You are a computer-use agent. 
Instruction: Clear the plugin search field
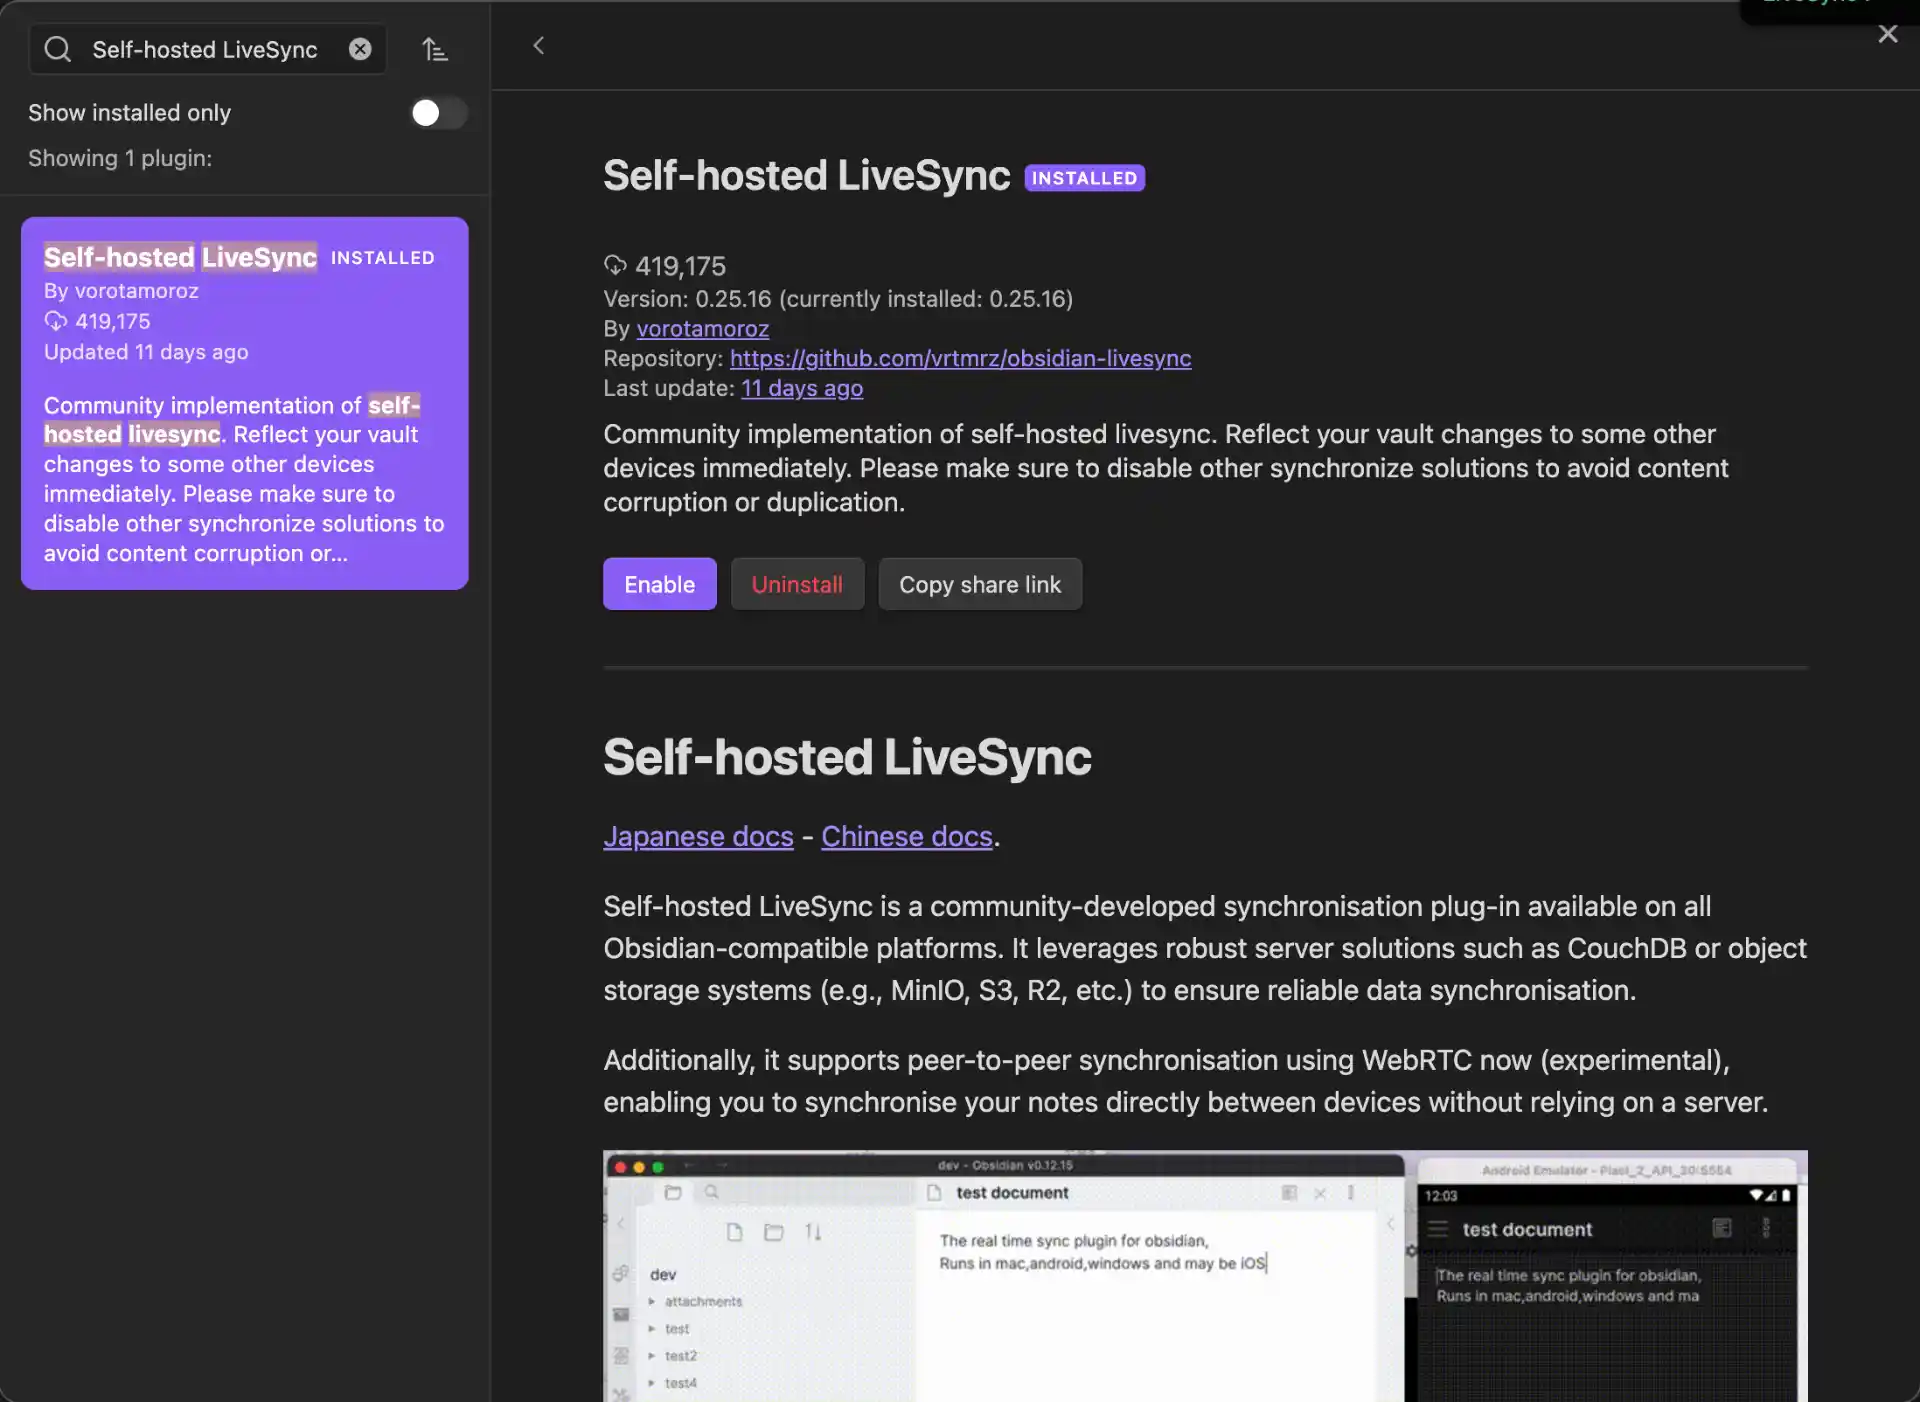(360, 49)
